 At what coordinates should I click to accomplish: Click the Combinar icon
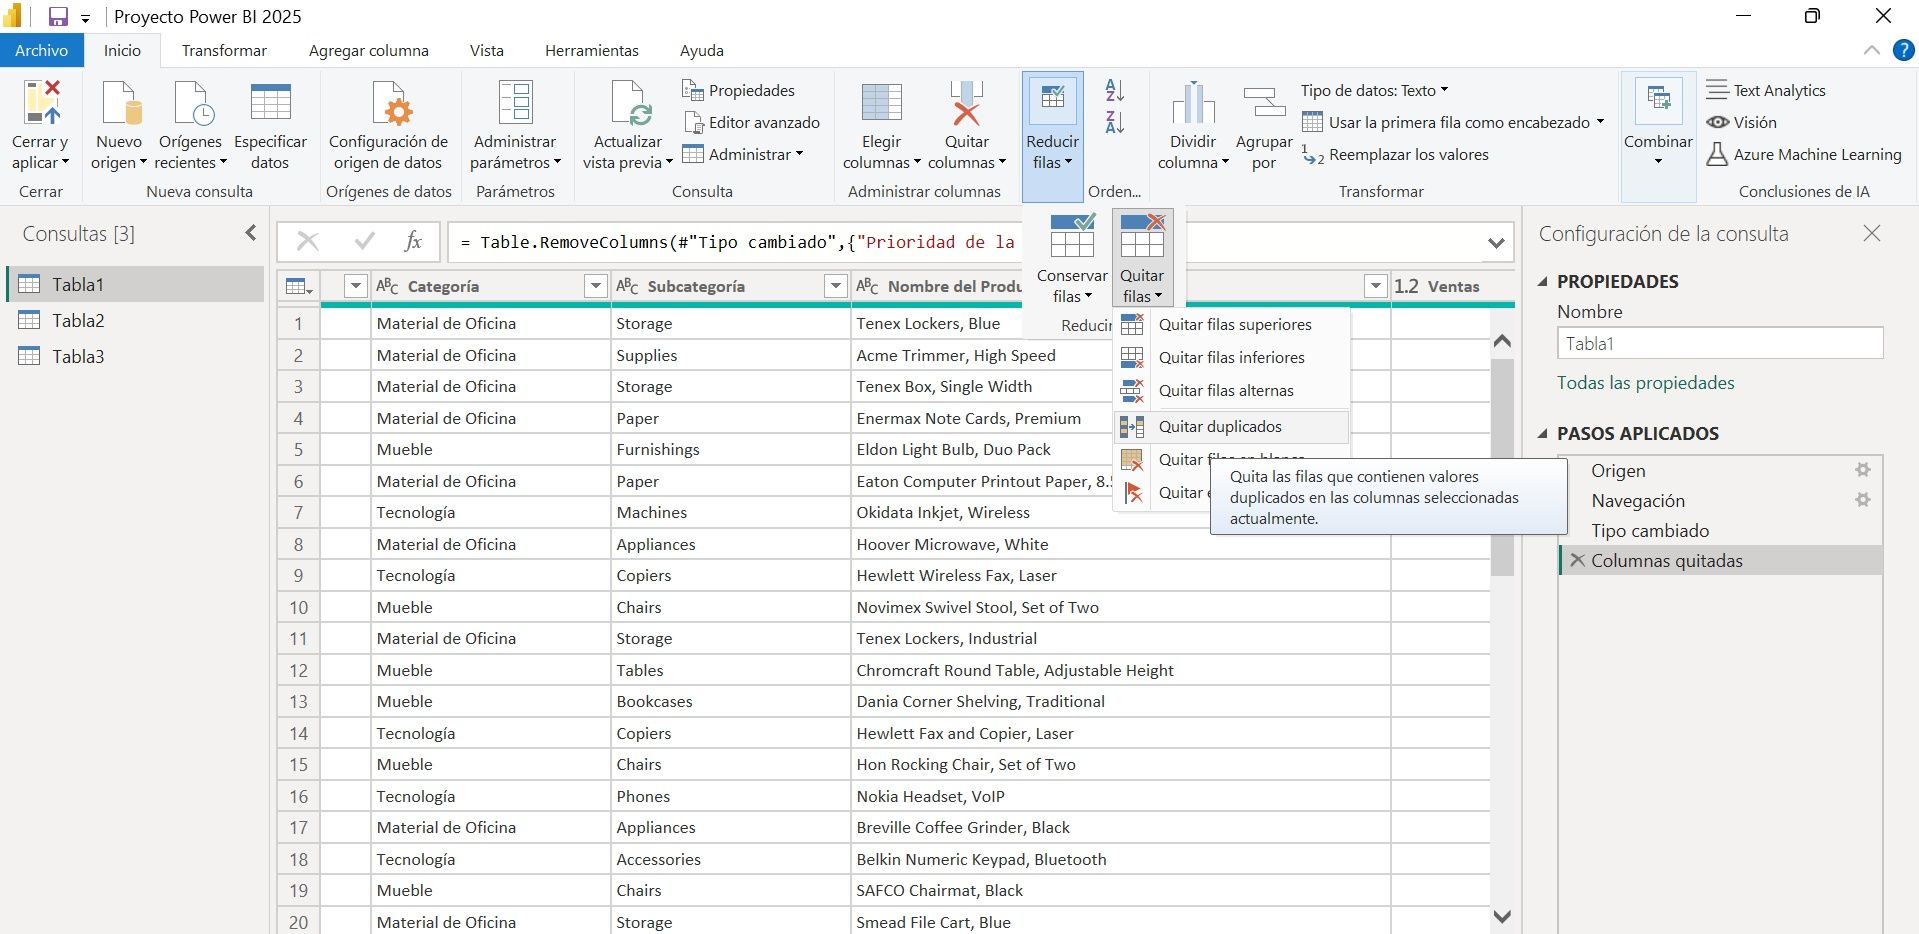(1658, 100)
